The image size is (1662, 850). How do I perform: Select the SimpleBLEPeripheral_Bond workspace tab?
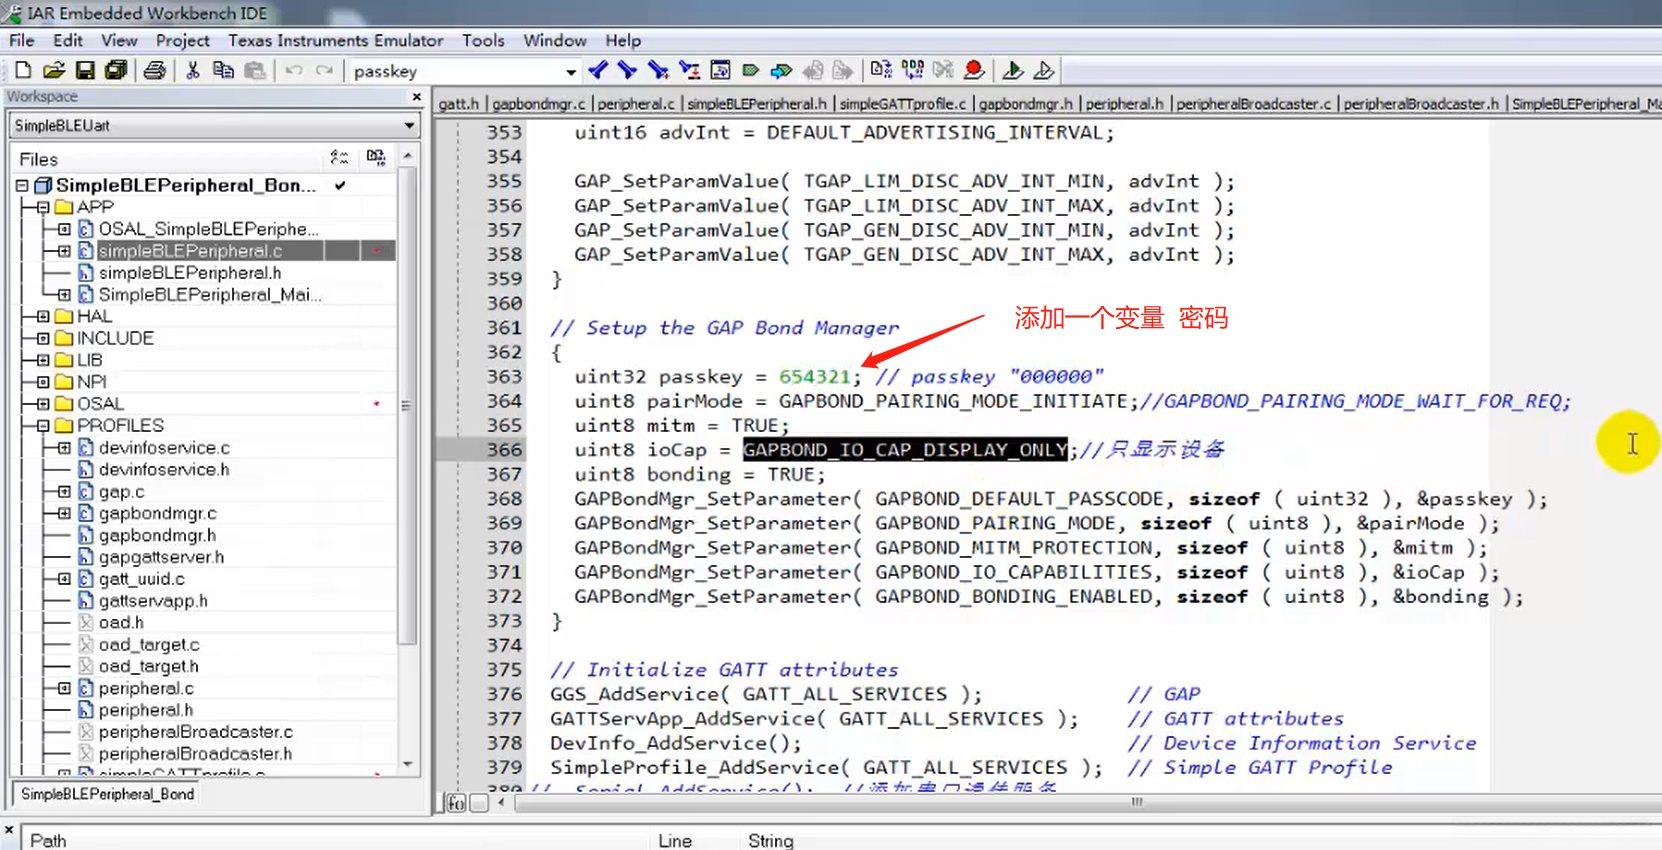point(108,794)
